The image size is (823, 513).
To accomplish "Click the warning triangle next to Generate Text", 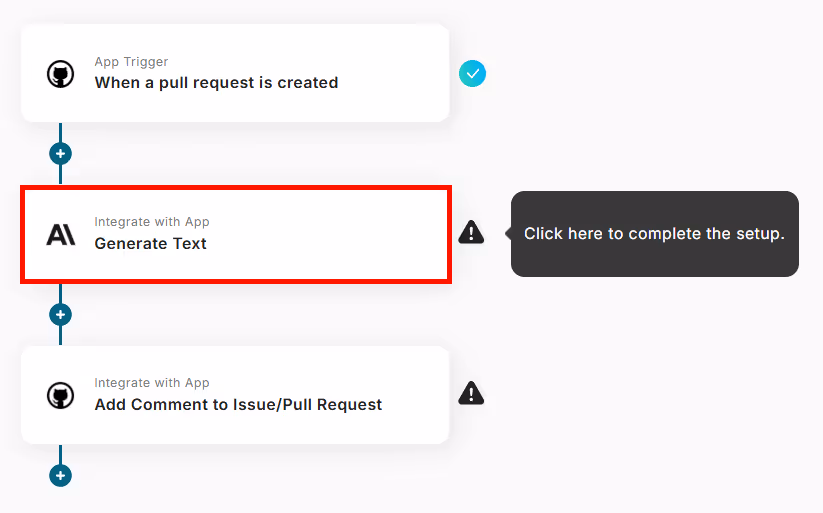I will point(471,232).
